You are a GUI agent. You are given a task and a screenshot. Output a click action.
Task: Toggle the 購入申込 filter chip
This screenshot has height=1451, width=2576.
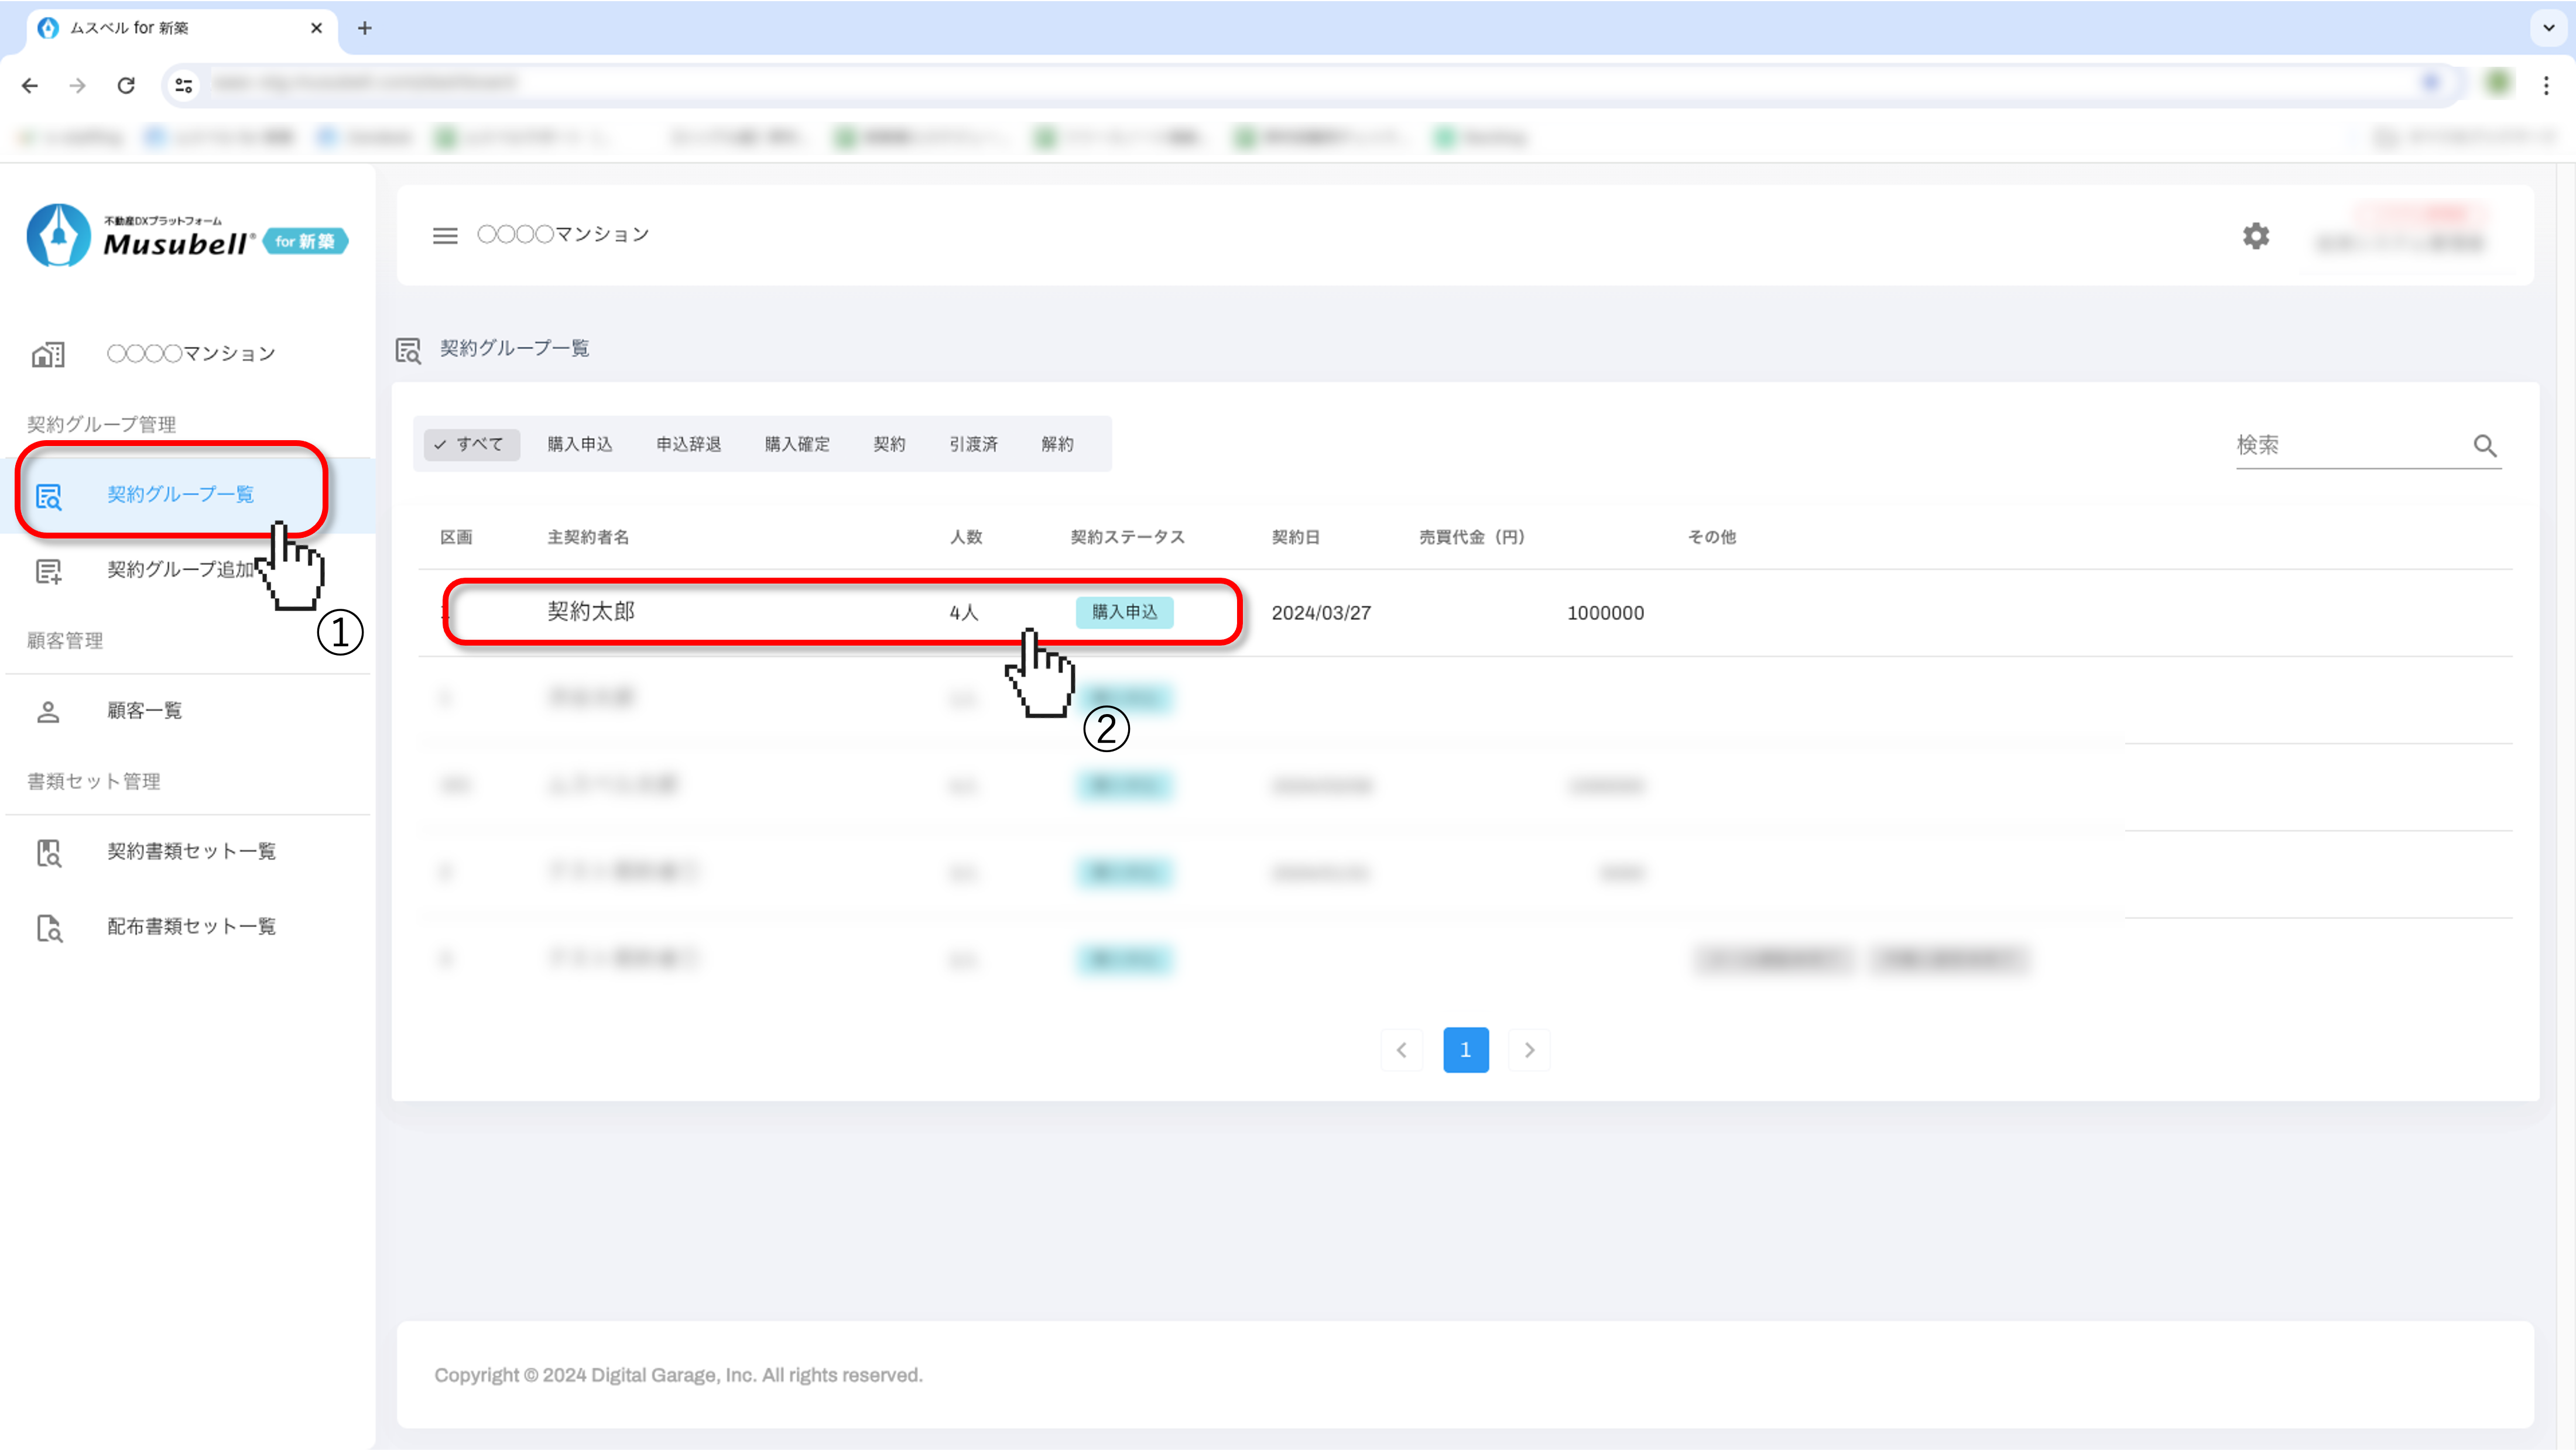click(579, 444)
